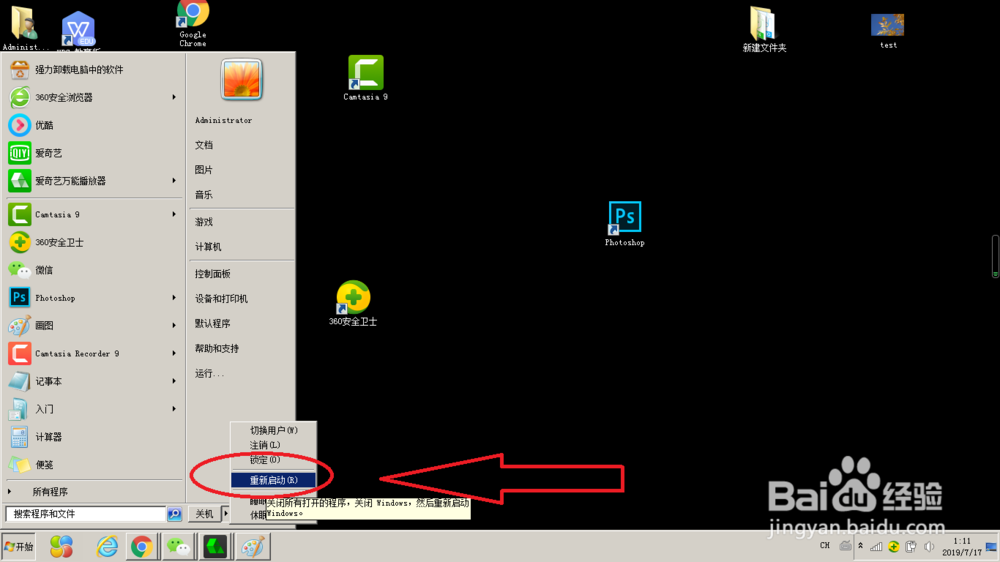Click the 关机 shutdown button
The image size is (1000, 562).
point(204,514)
